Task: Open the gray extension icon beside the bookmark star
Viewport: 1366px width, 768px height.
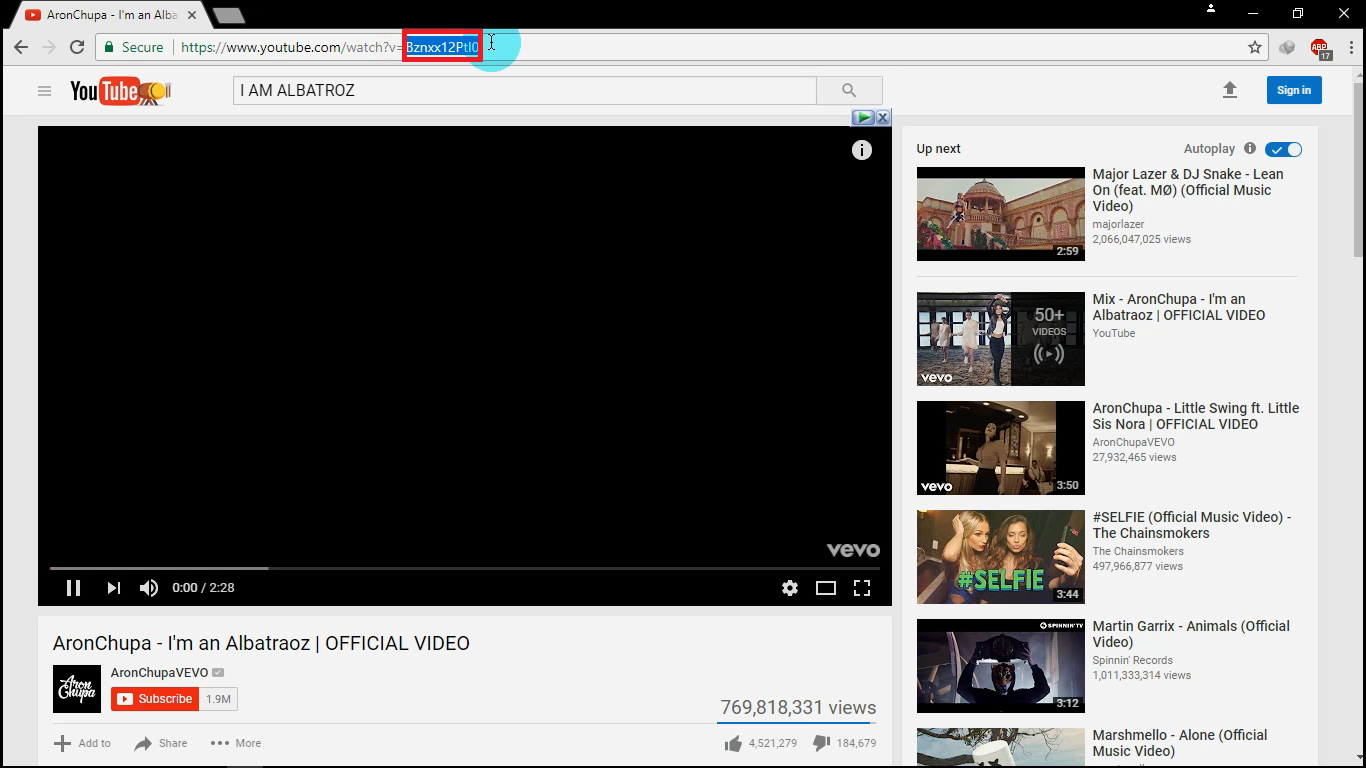Action: [1287, 47]
